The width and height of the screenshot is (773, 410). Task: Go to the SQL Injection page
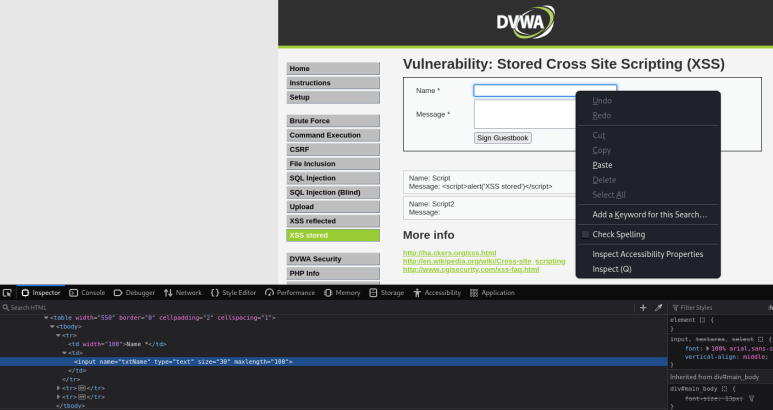click(x=333, y=178)
